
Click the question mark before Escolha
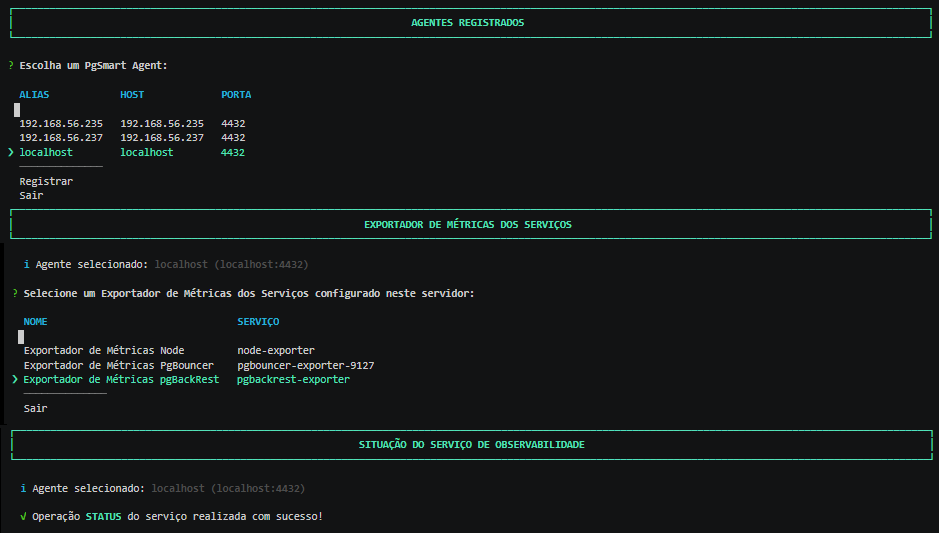pos(11,65)
